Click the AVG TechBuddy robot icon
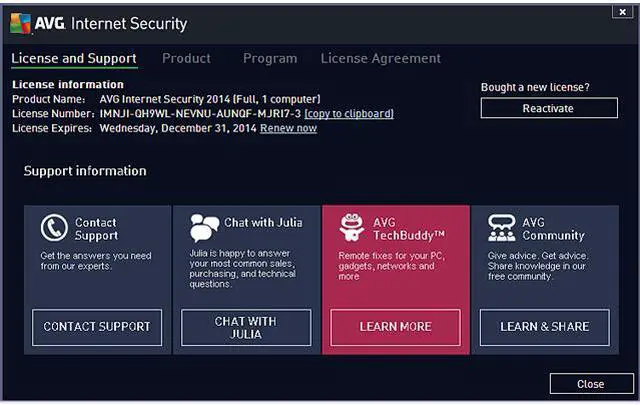This screenshot has width=640, height=405. coord(351,227)
